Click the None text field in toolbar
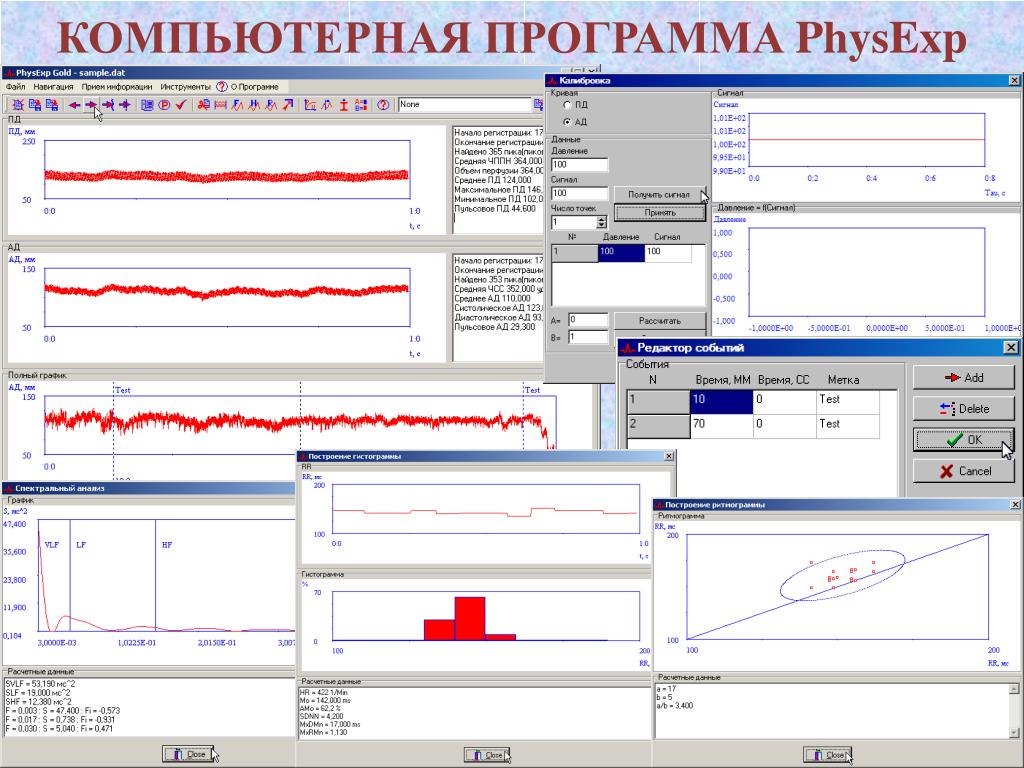Image resolution: width=1024 pixels, height=768 pixels. point(465,104)
